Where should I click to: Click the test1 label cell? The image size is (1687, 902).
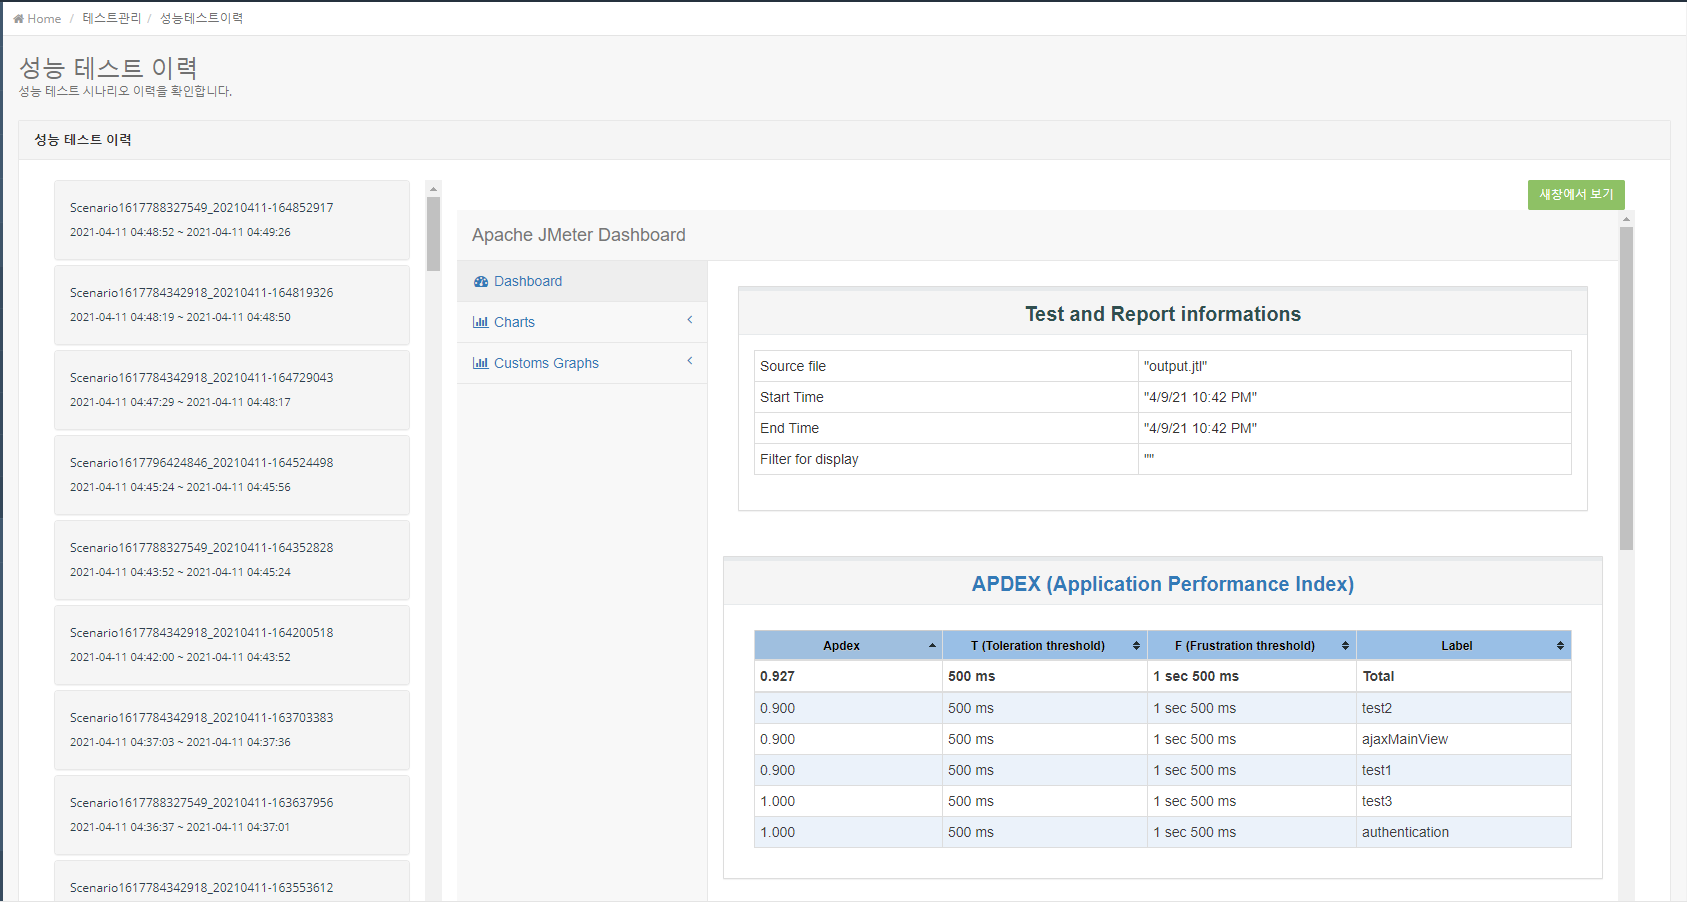click(x=1463, y=770)
